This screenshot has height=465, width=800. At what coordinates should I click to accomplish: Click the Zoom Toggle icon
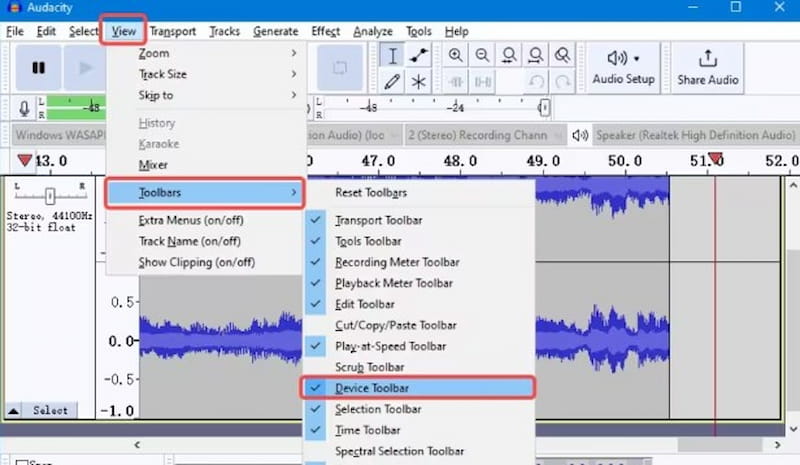click(x=562, y=55)
